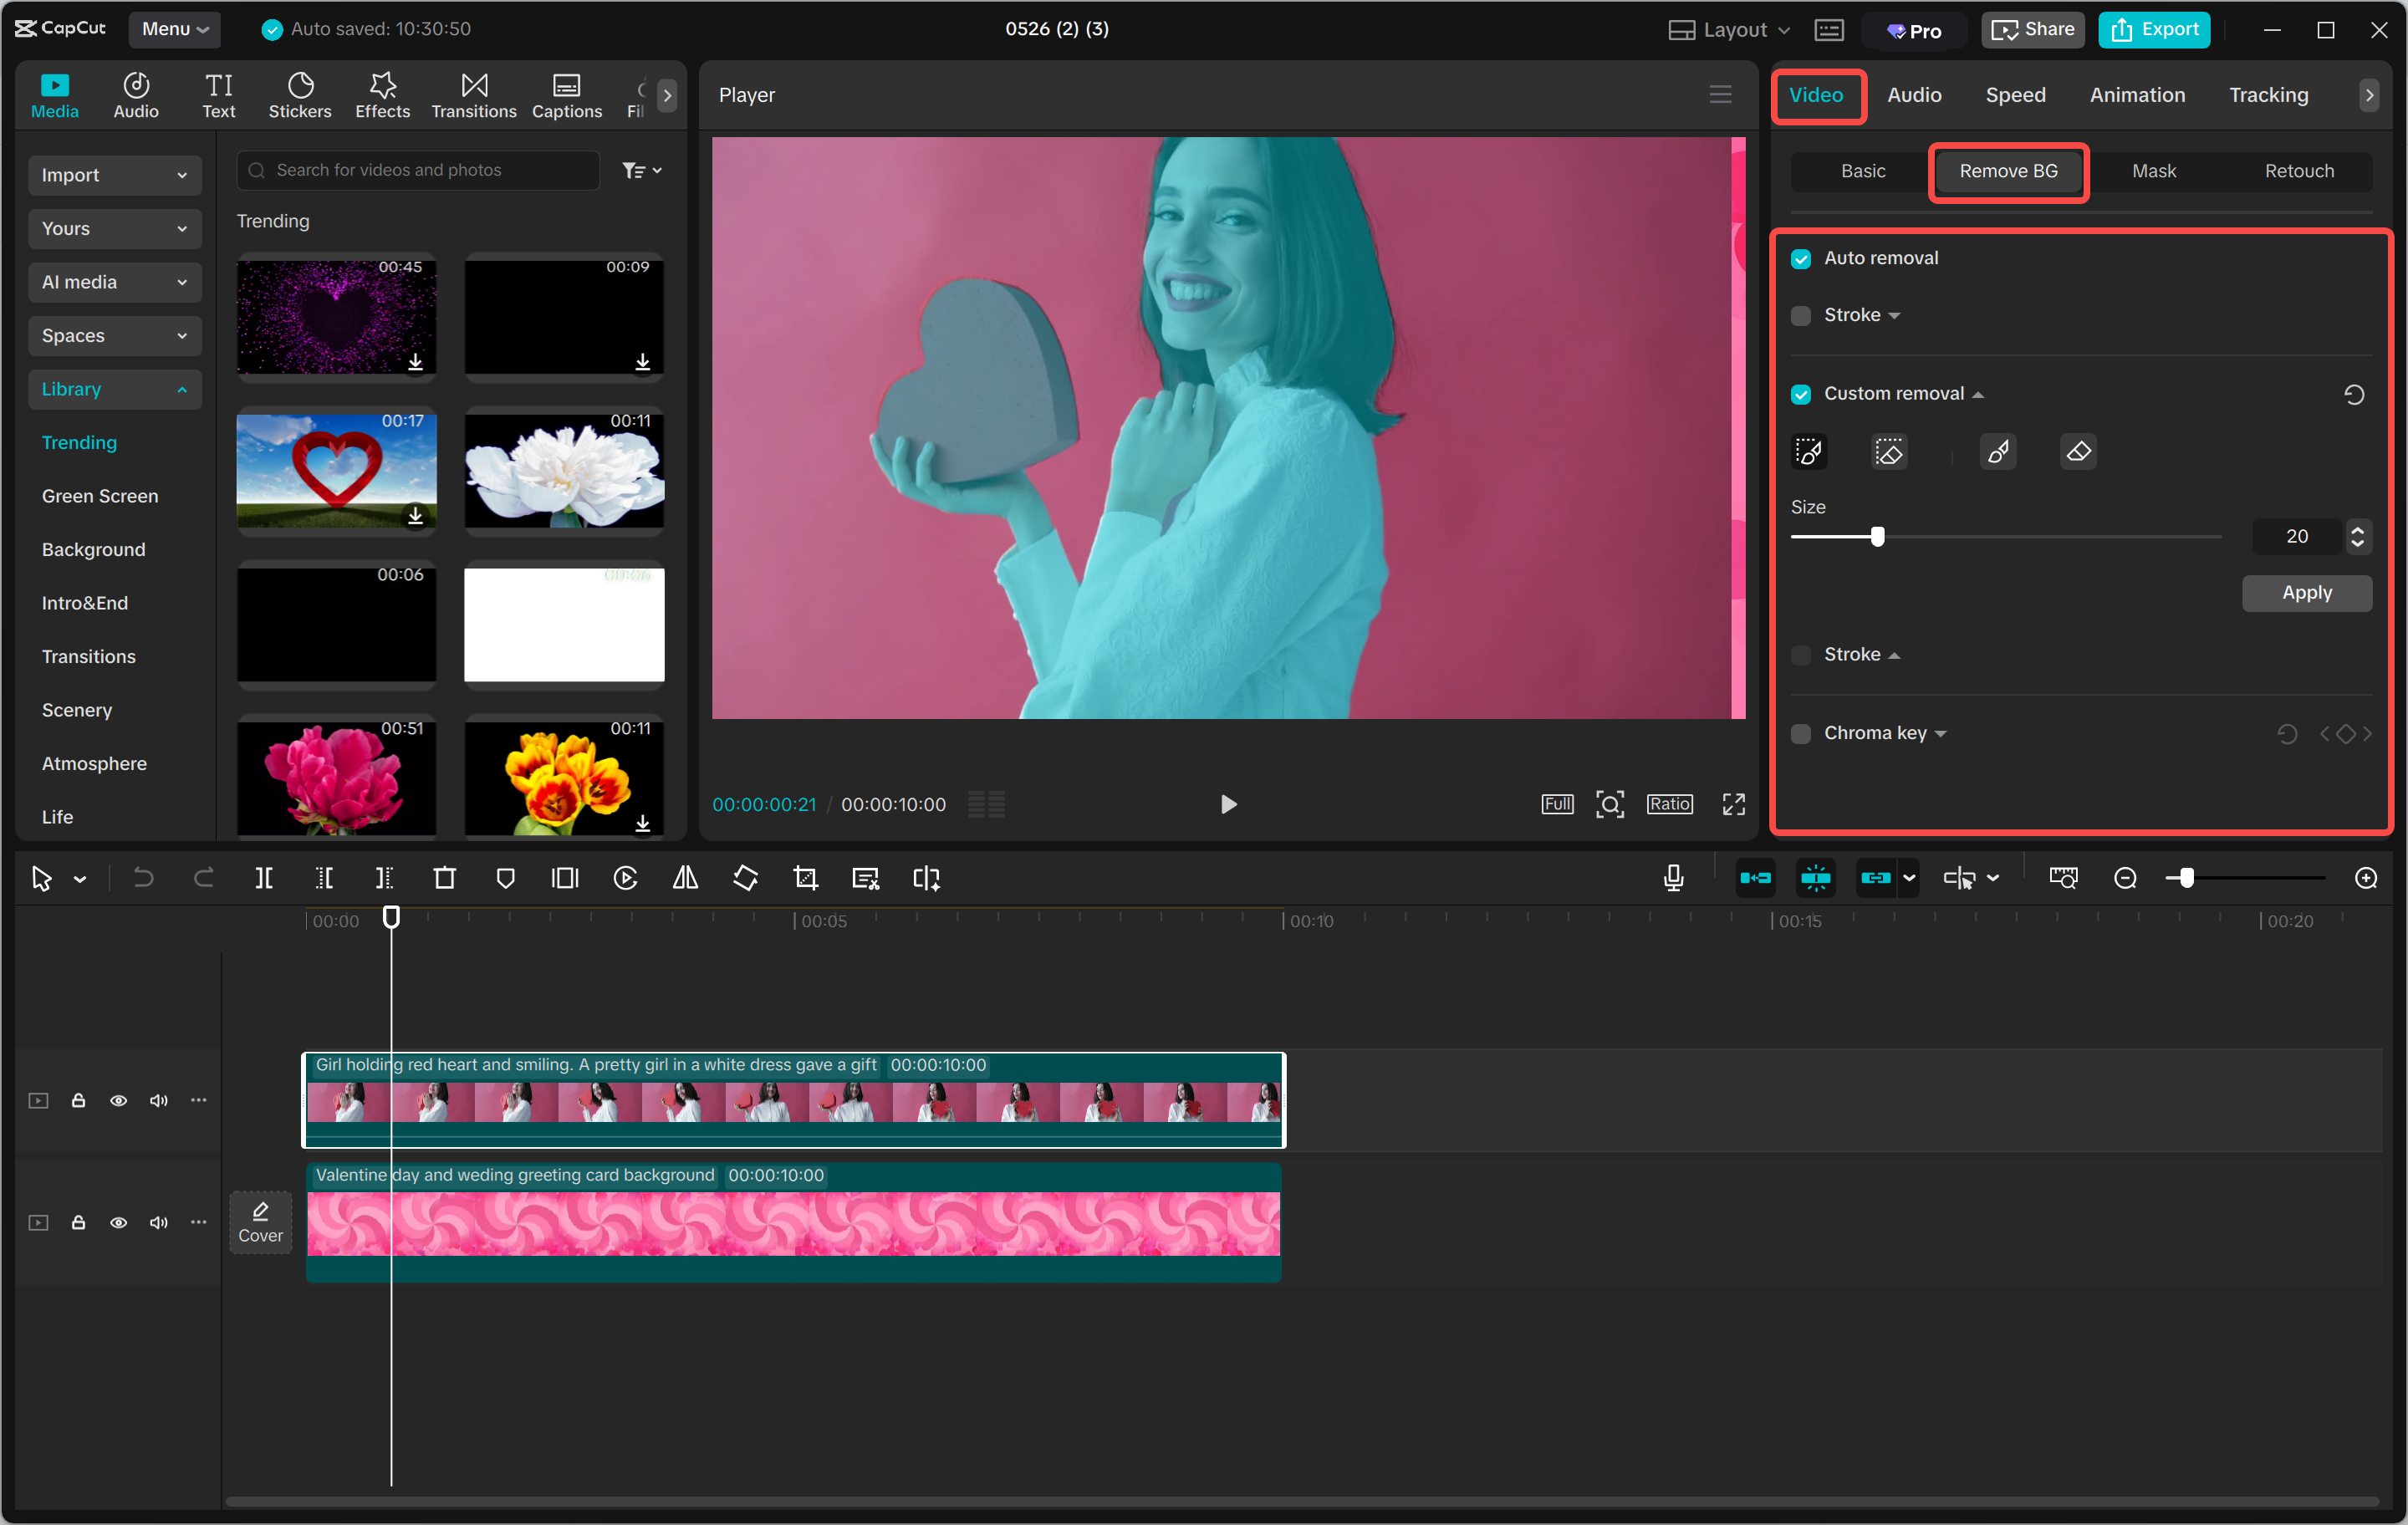This screenshot has height=1525, width=2408.
Task: Collapse the Library section
Action: (114, 389)
